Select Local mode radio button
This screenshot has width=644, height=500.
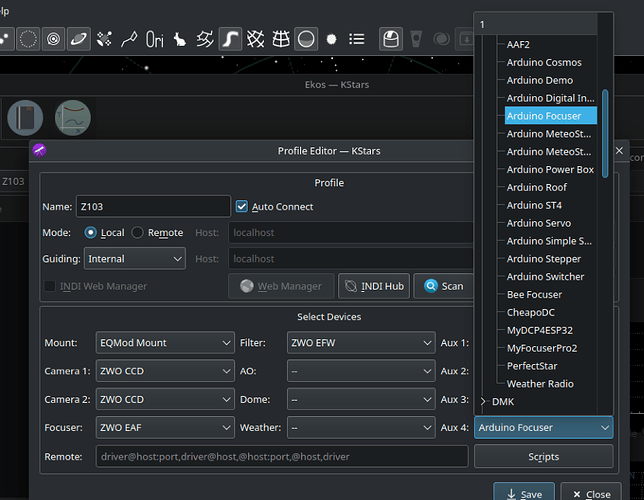(90, 233)
